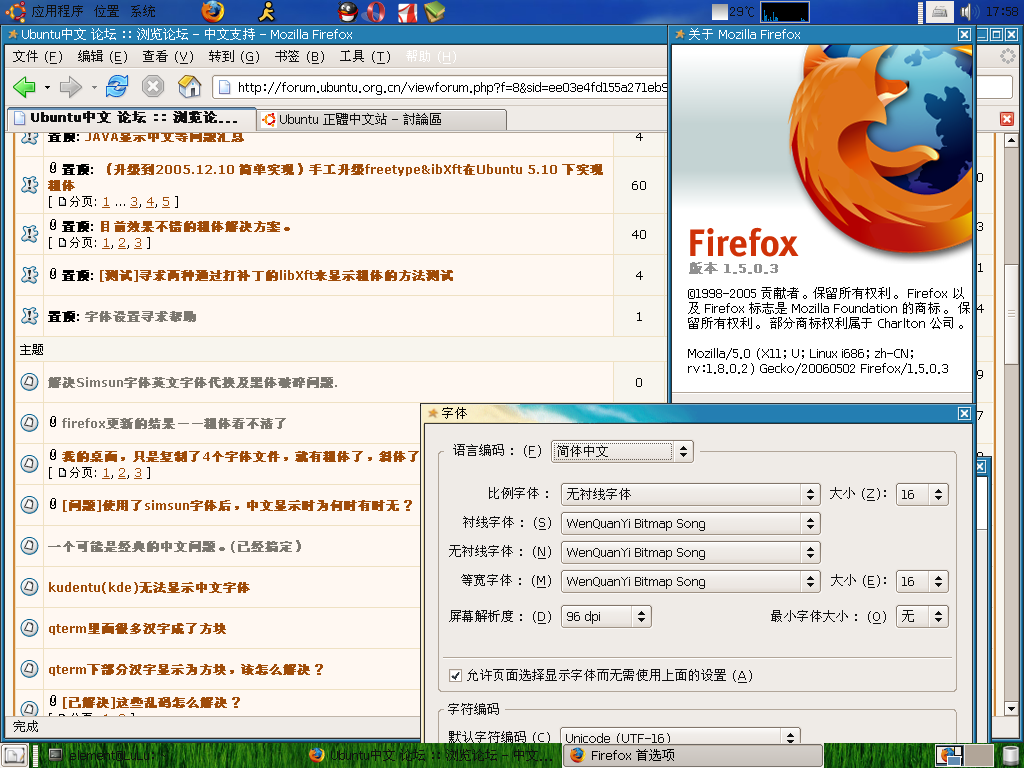The height and width of the screenshot is (768, 1024).
Task: Open the 转到 (G) menu
Action: click(x=234, y=57)
